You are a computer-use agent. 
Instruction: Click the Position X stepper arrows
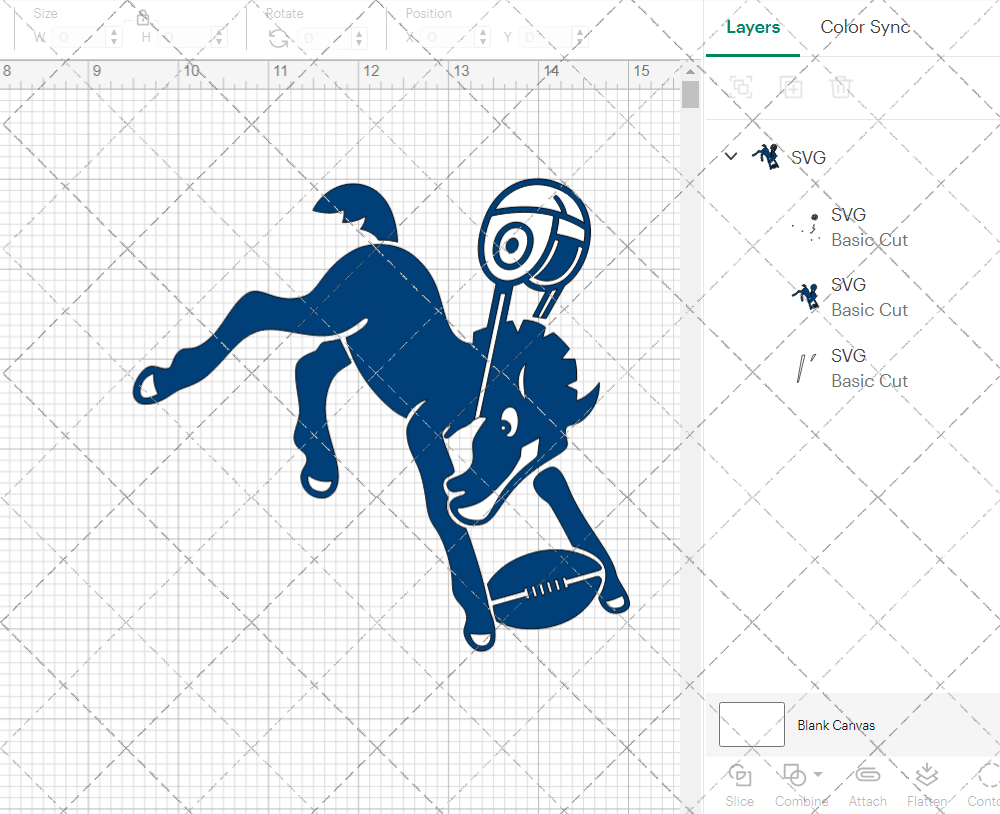(483, 38)
